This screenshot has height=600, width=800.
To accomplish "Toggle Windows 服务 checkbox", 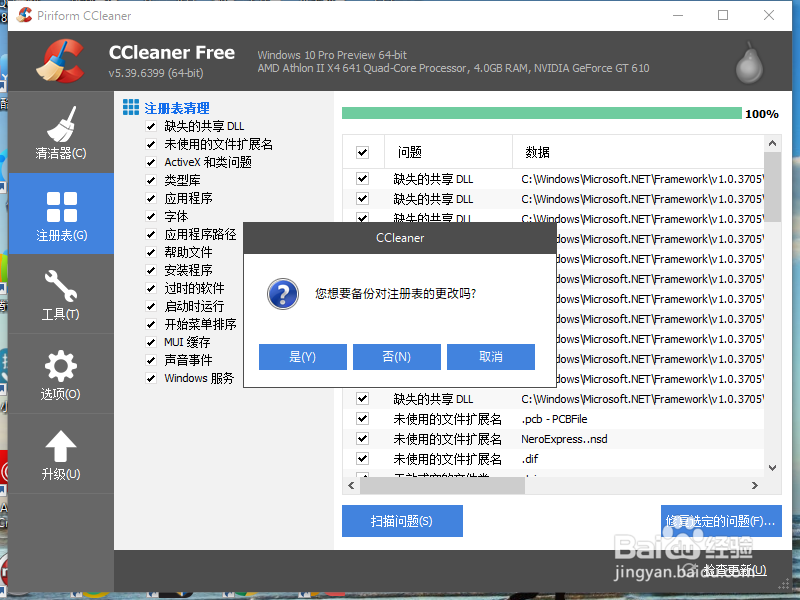I will [151, 378].
